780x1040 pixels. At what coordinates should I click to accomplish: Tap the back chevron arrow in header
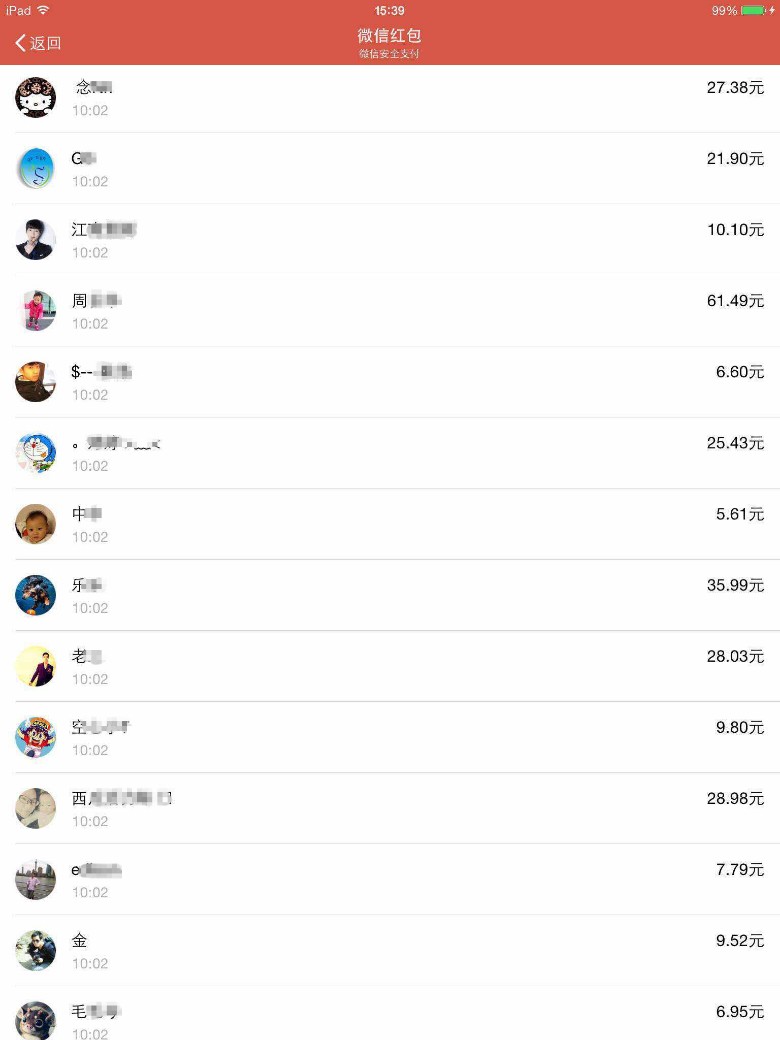(x=20, y=43)
